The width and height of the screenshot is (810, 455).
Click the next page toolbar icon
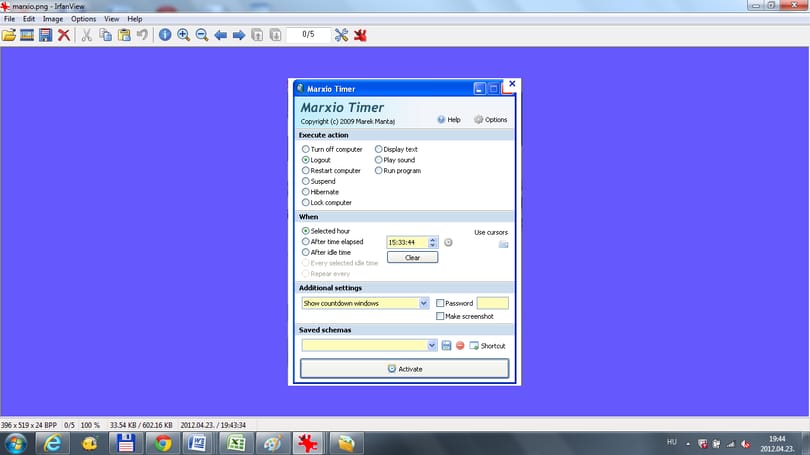tap(275, 35)
